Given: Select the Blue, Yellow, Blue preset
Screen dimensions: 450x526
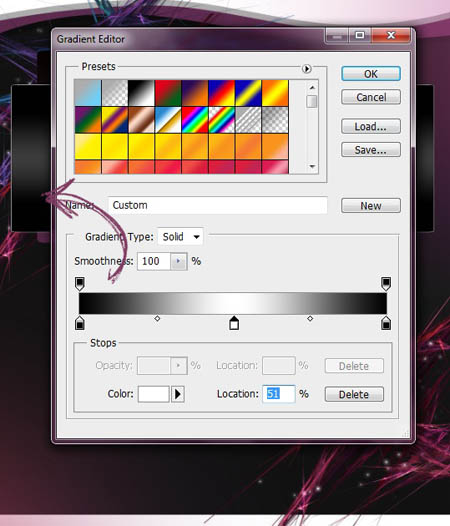Looking at the screenshot, I should pos(248,93).
